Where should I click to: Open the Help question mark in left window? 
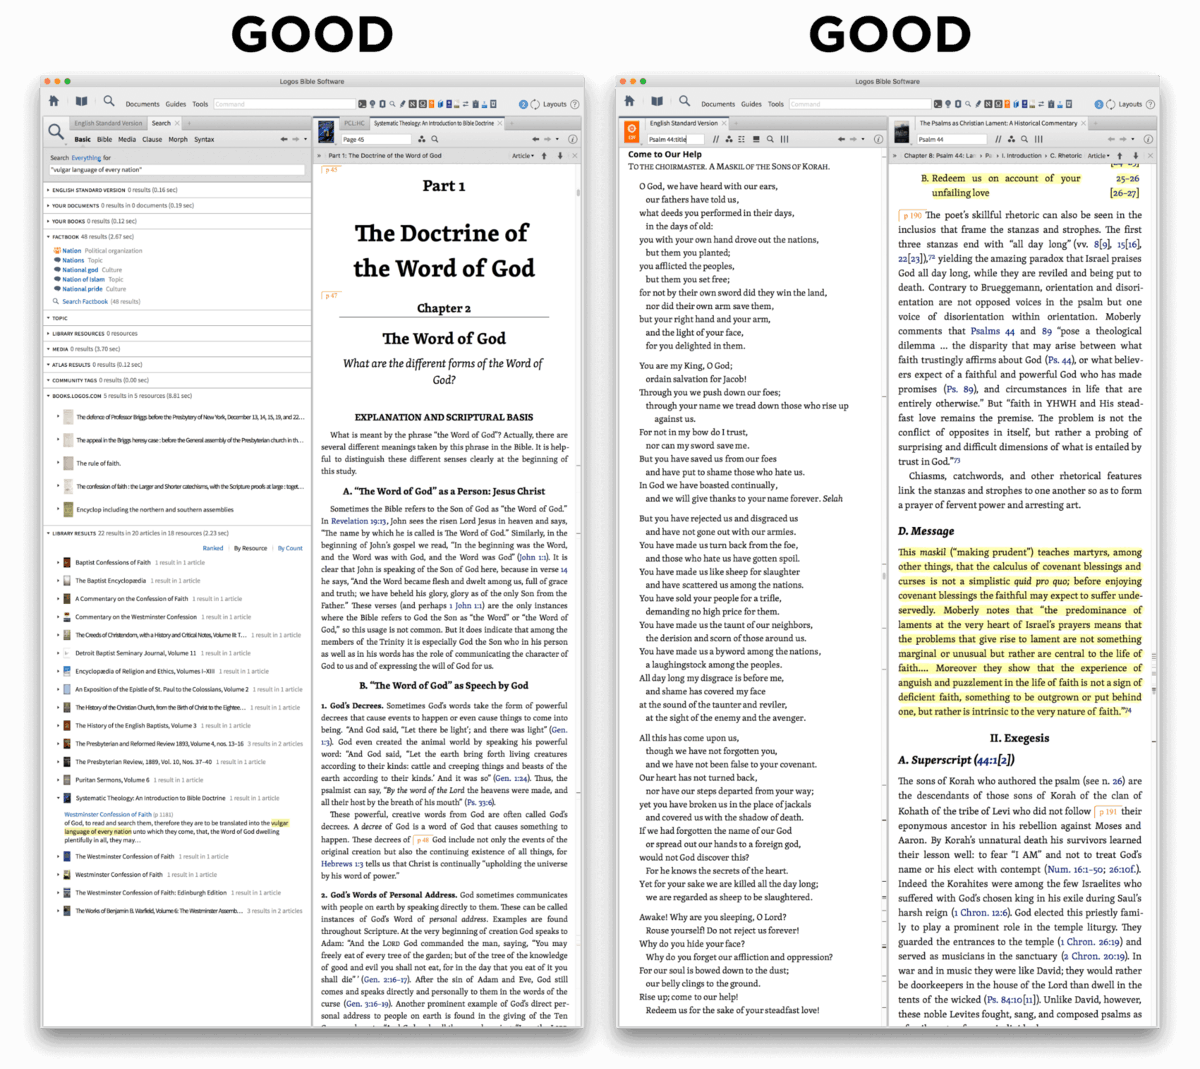(574, 104)
